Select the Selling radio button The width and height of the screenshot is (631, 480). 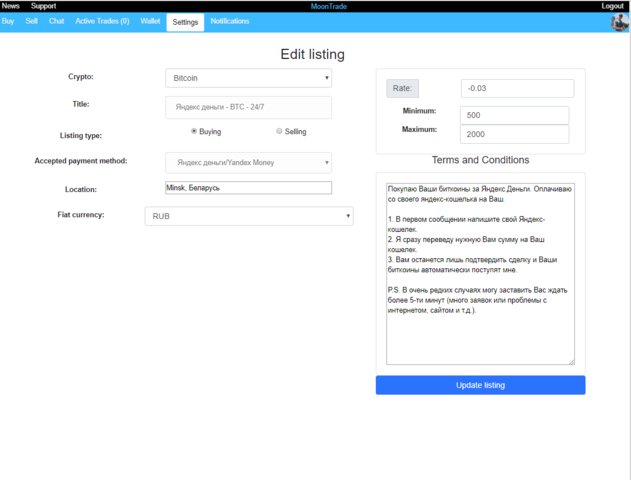(x=279, y=131)
